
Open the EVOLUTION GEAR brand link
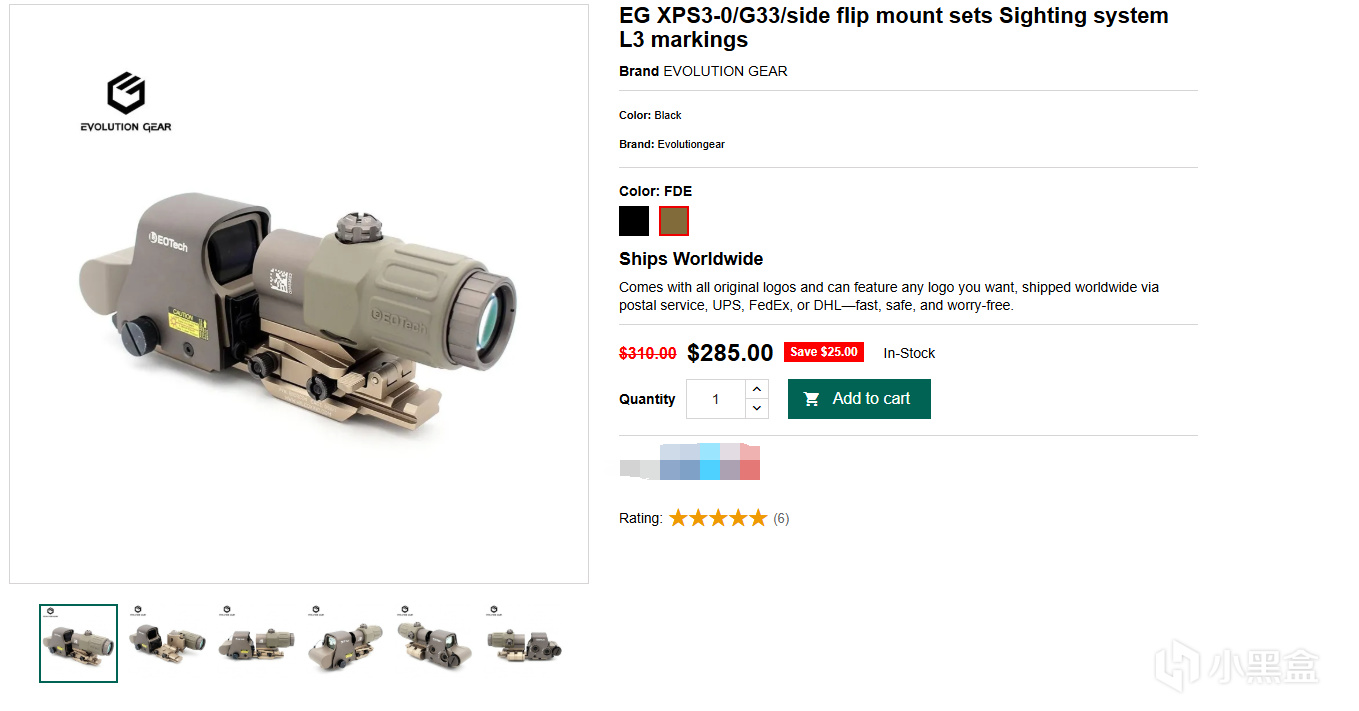pyautogui.click(x=725, y=71)
